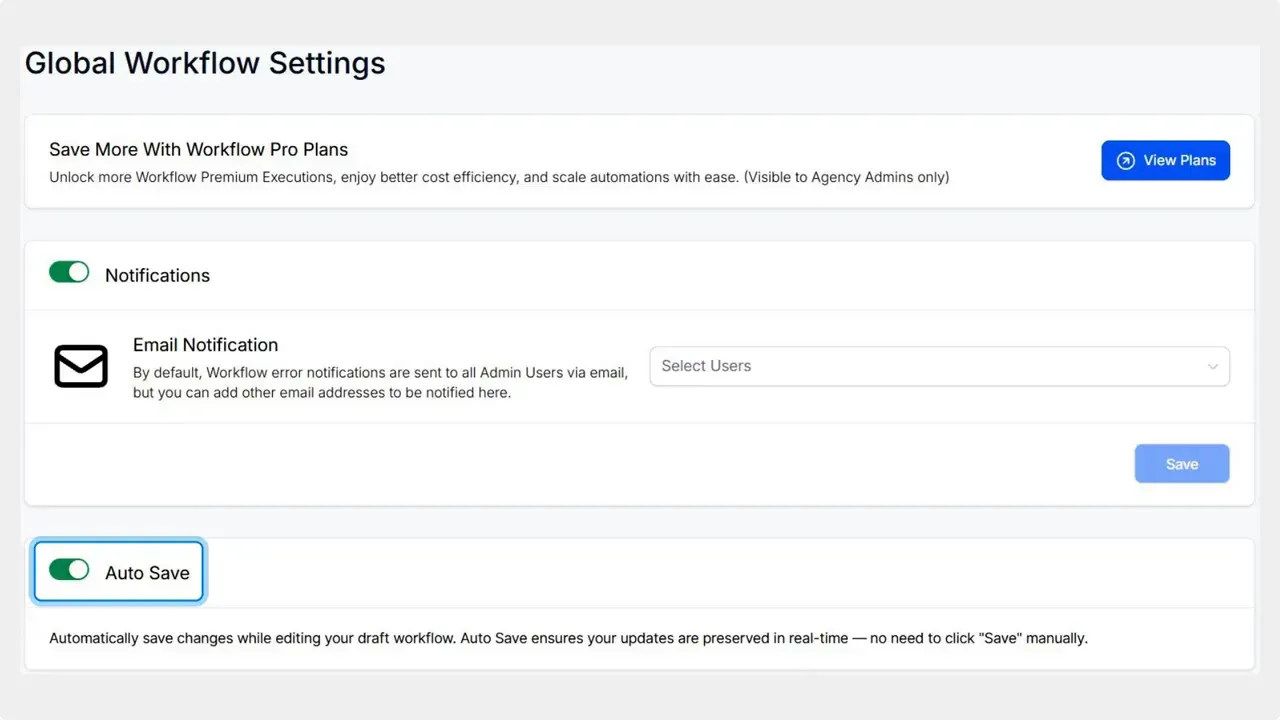Click the circular arrow icon inside View Plans
1280x720 pixels.
click(x=1126, y=160)
